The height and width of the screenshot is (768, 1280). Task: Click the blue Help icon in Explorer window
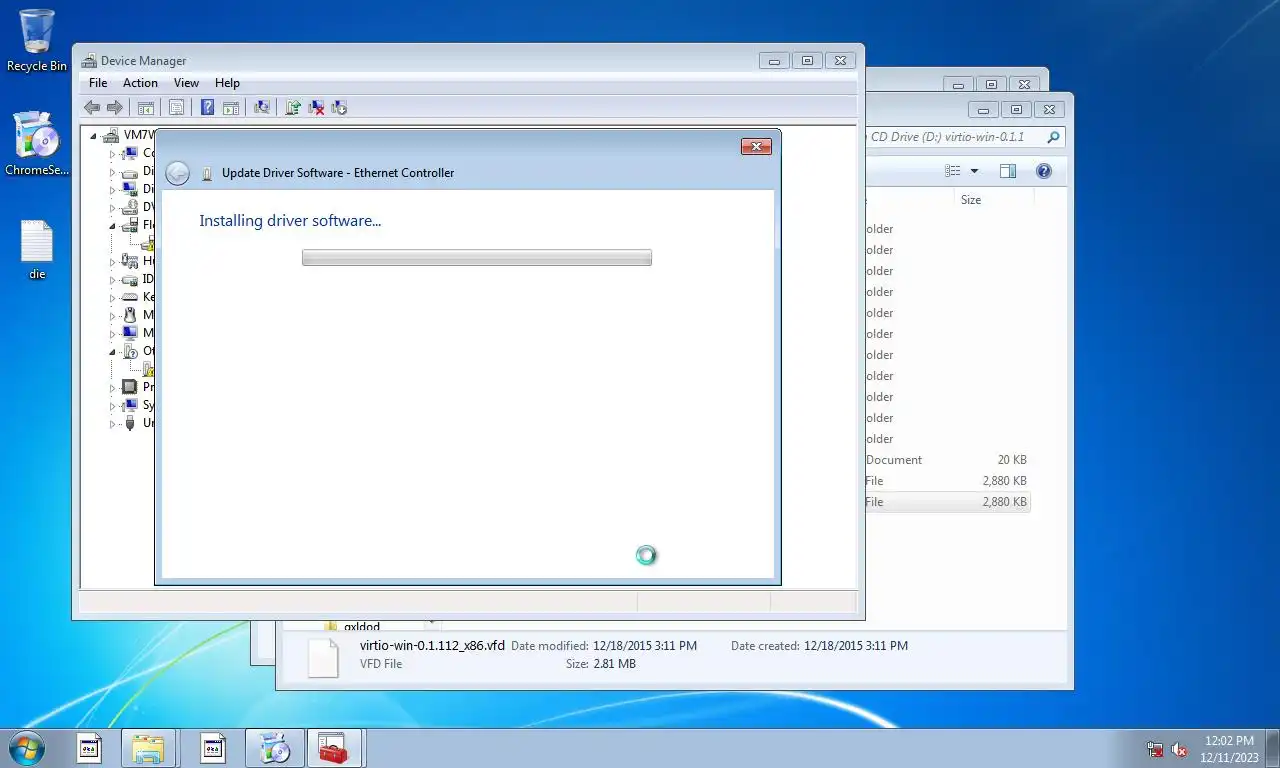pos(1044,171)
